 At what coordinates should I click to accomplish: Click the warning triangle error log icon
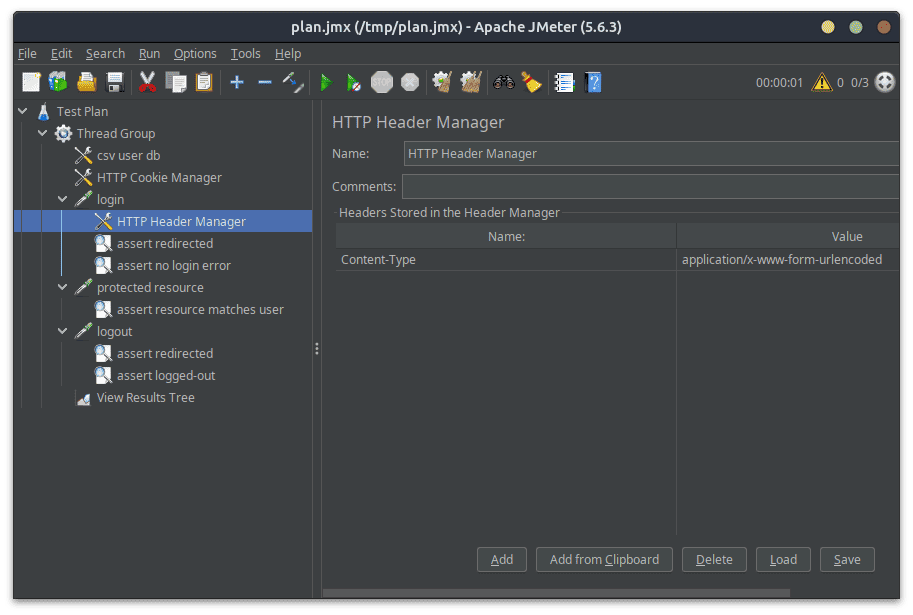(x=821, y=82)
